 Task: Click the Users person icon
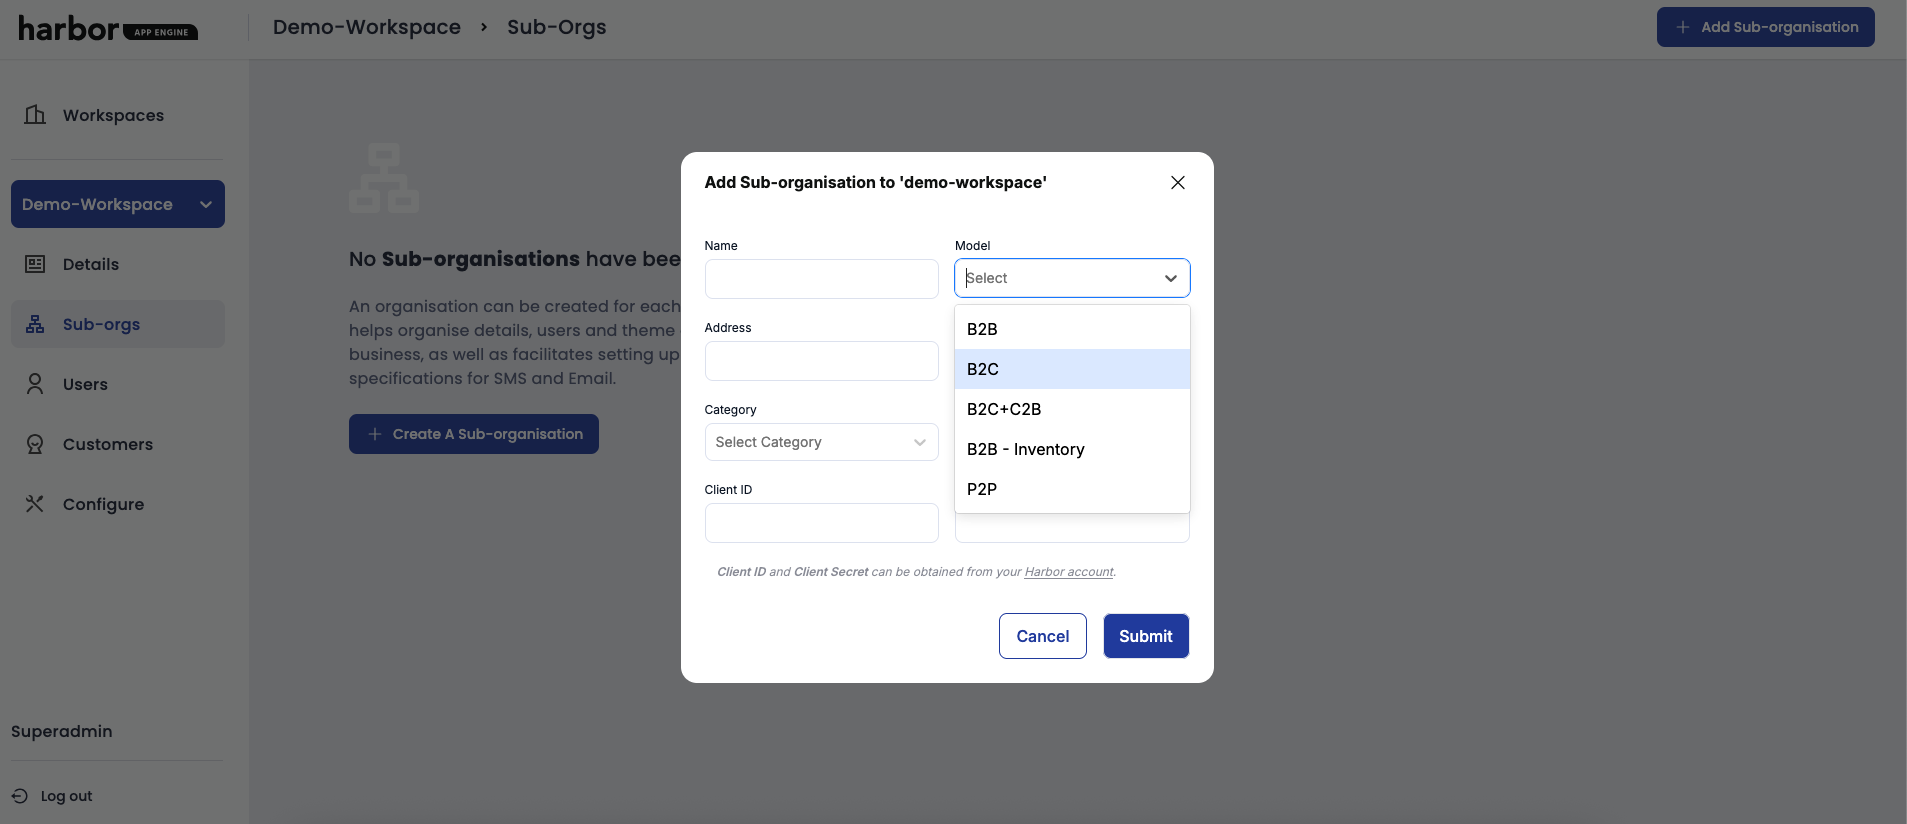pos(35,384)
